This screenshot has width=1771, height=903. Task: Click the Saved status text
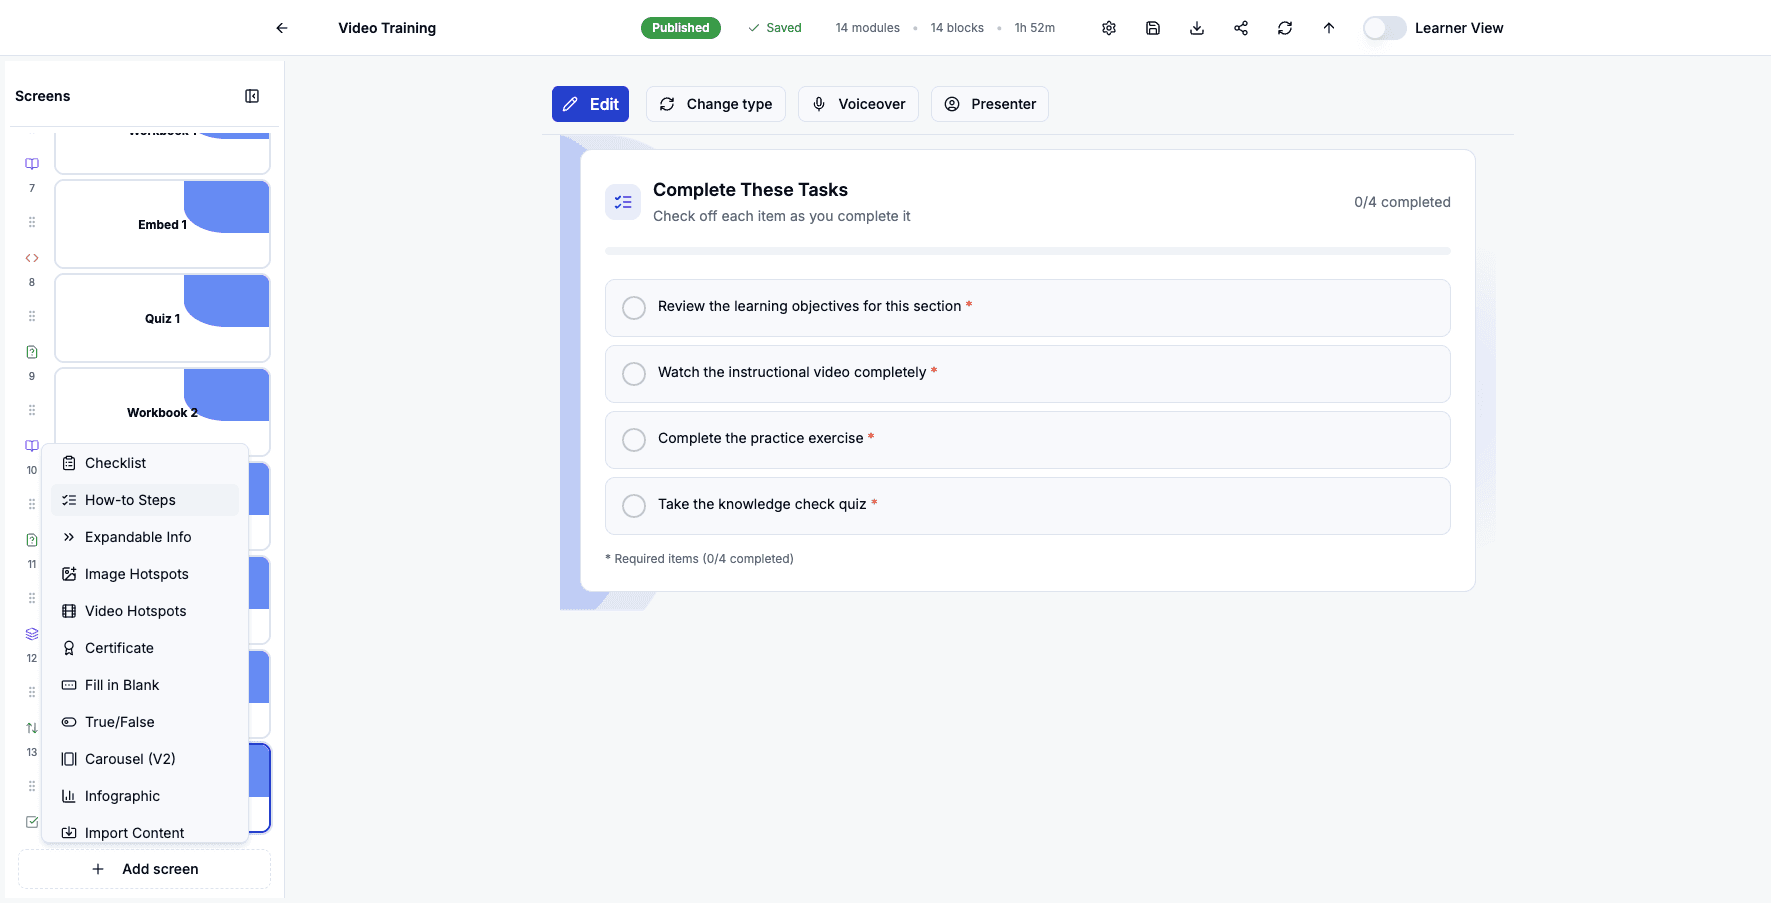784,28
